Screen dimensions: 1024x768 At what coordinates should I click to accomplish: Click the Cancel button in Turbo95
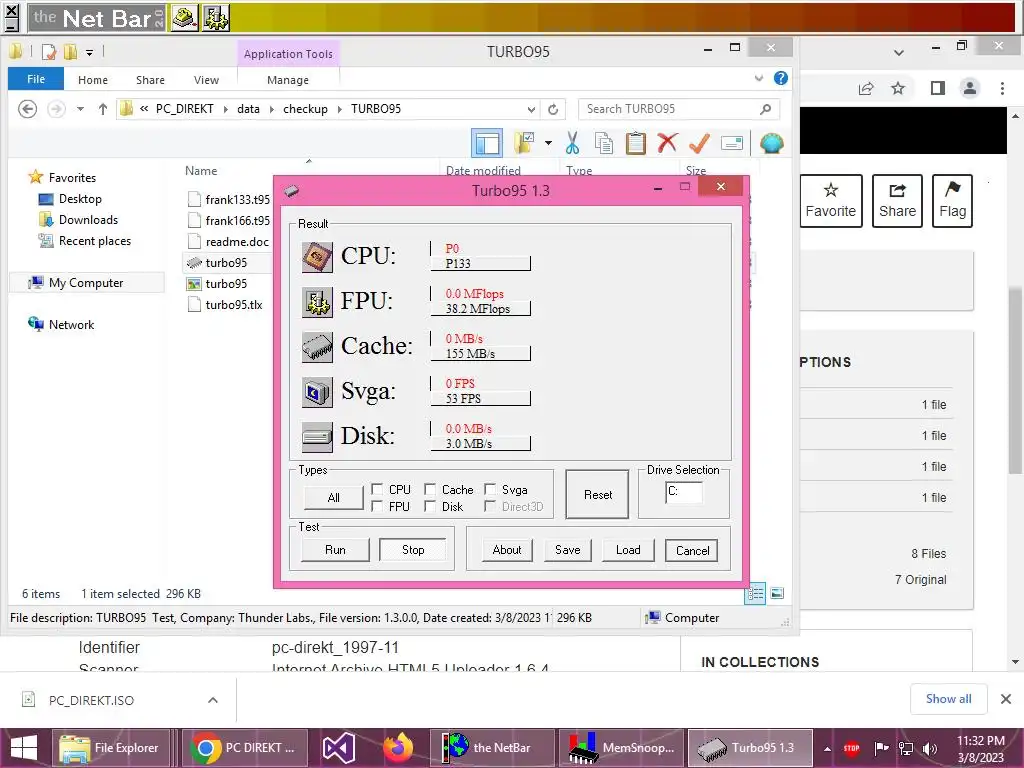[692, 551]
